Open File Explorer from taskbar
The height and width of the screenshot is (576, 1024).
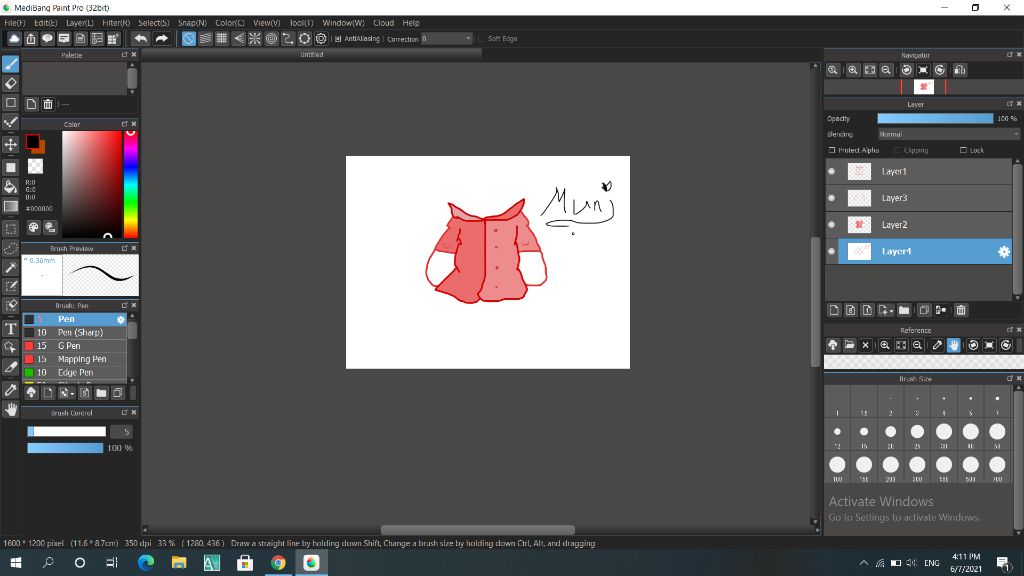tap(179, 562)
